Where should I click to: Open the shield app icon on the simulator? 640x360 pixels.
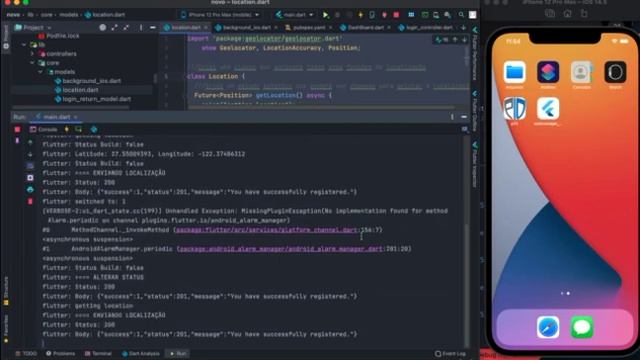[x=514, y=109]
